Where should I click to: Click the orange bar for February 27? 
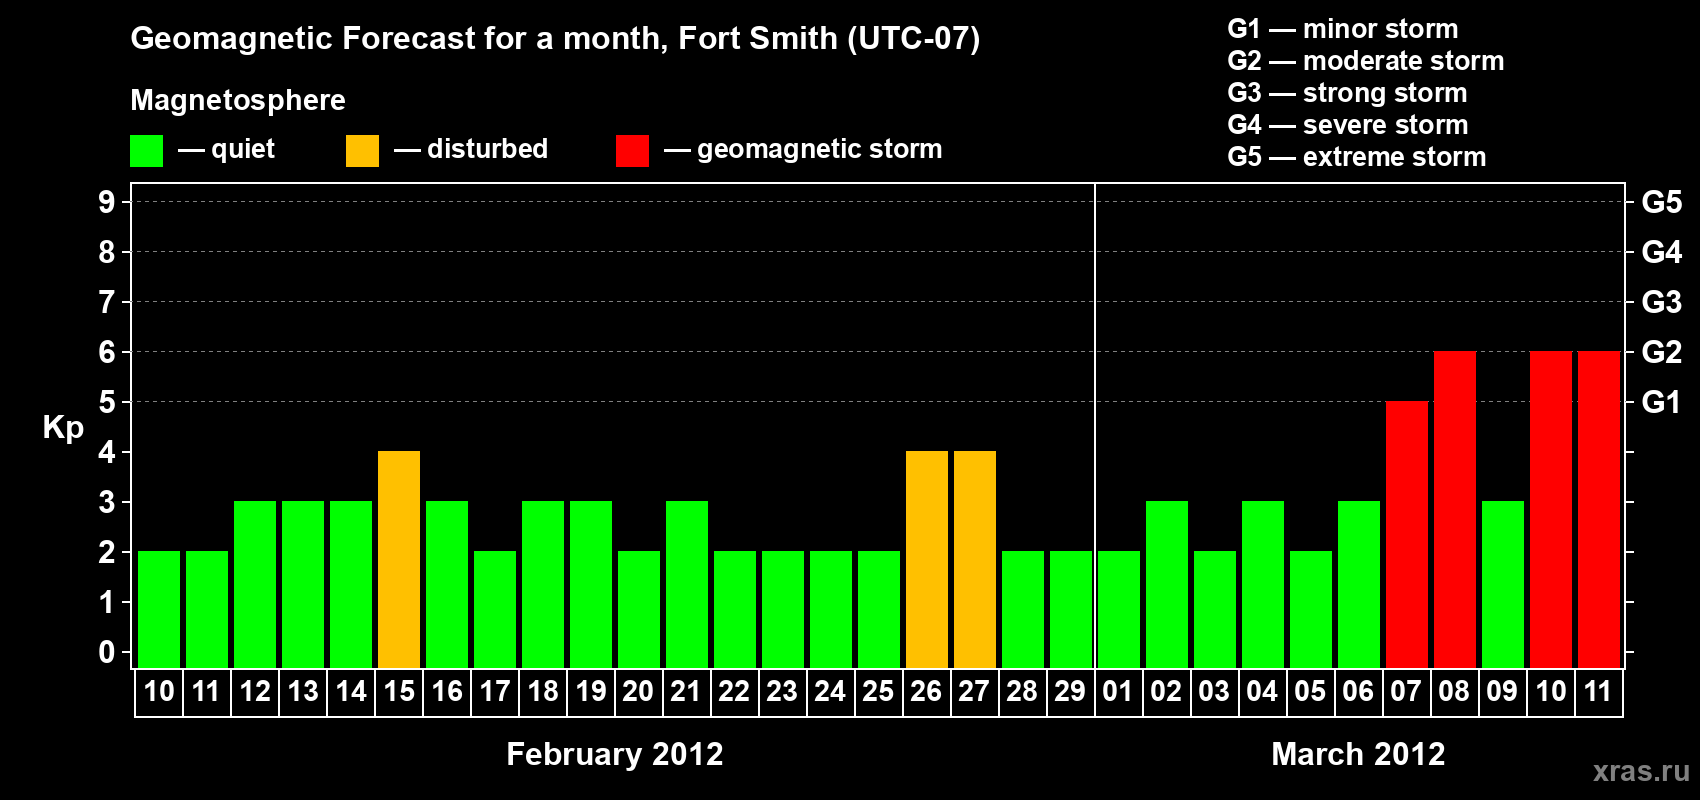[975, 560]
